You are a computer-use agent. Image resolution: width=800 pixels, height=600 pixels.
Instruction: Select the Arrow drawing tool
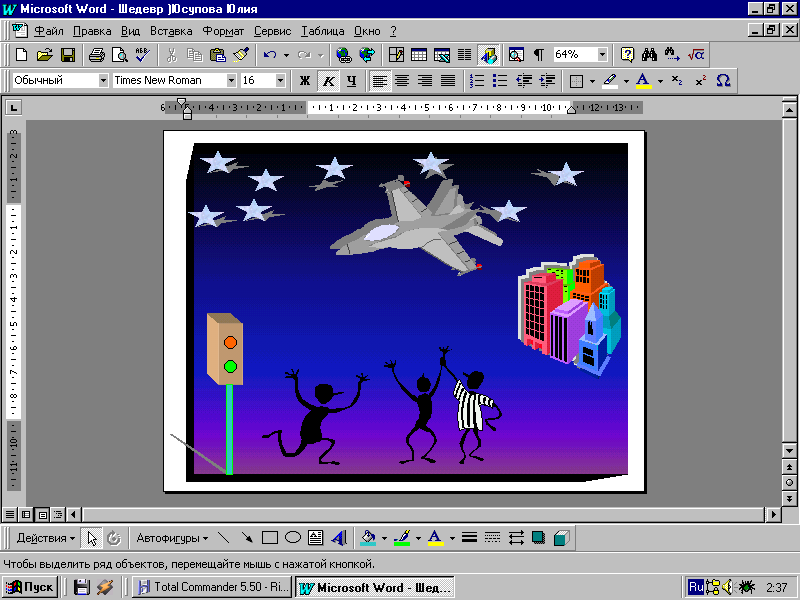pyautogui.click(x=247, y=538)
